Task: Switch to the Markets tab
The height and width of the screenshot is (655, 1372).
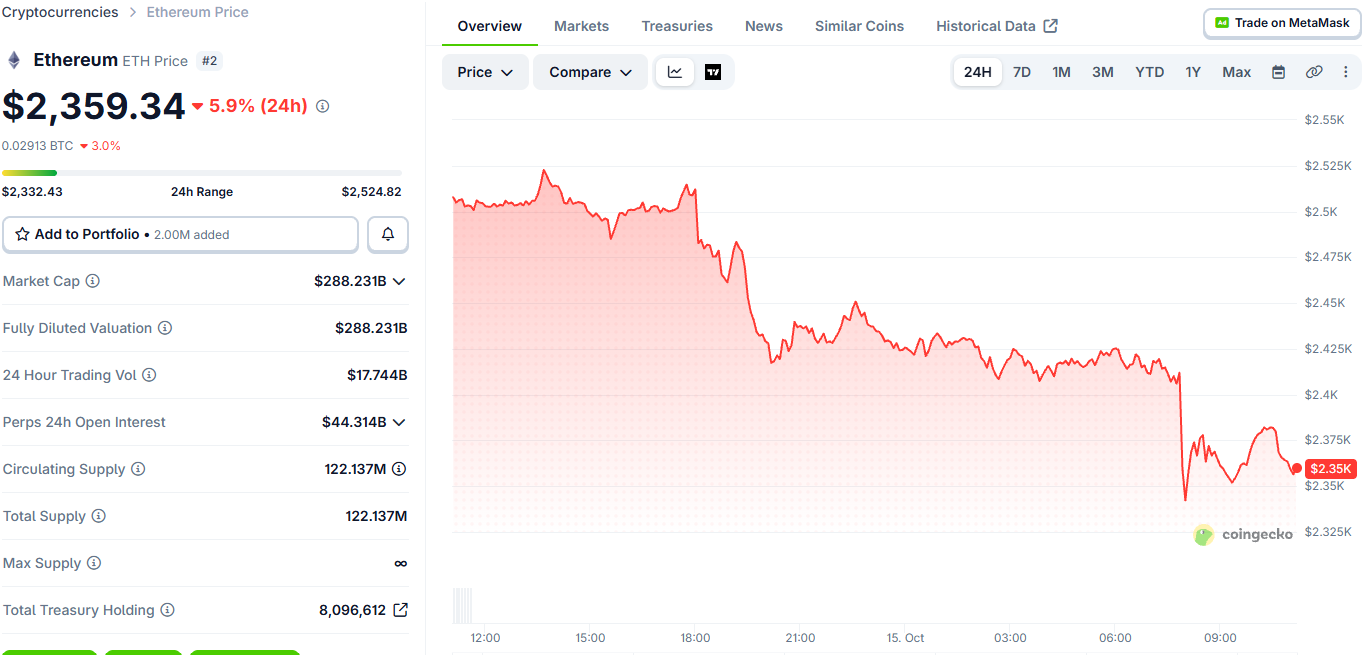Action: [582, 26]
